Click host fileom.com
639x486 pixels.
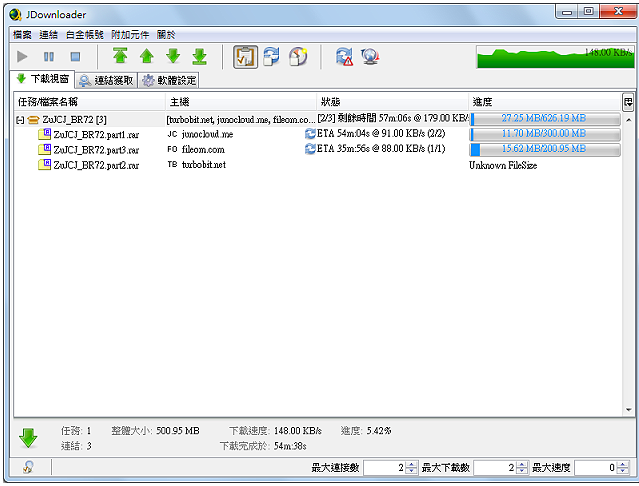point(203,150)
